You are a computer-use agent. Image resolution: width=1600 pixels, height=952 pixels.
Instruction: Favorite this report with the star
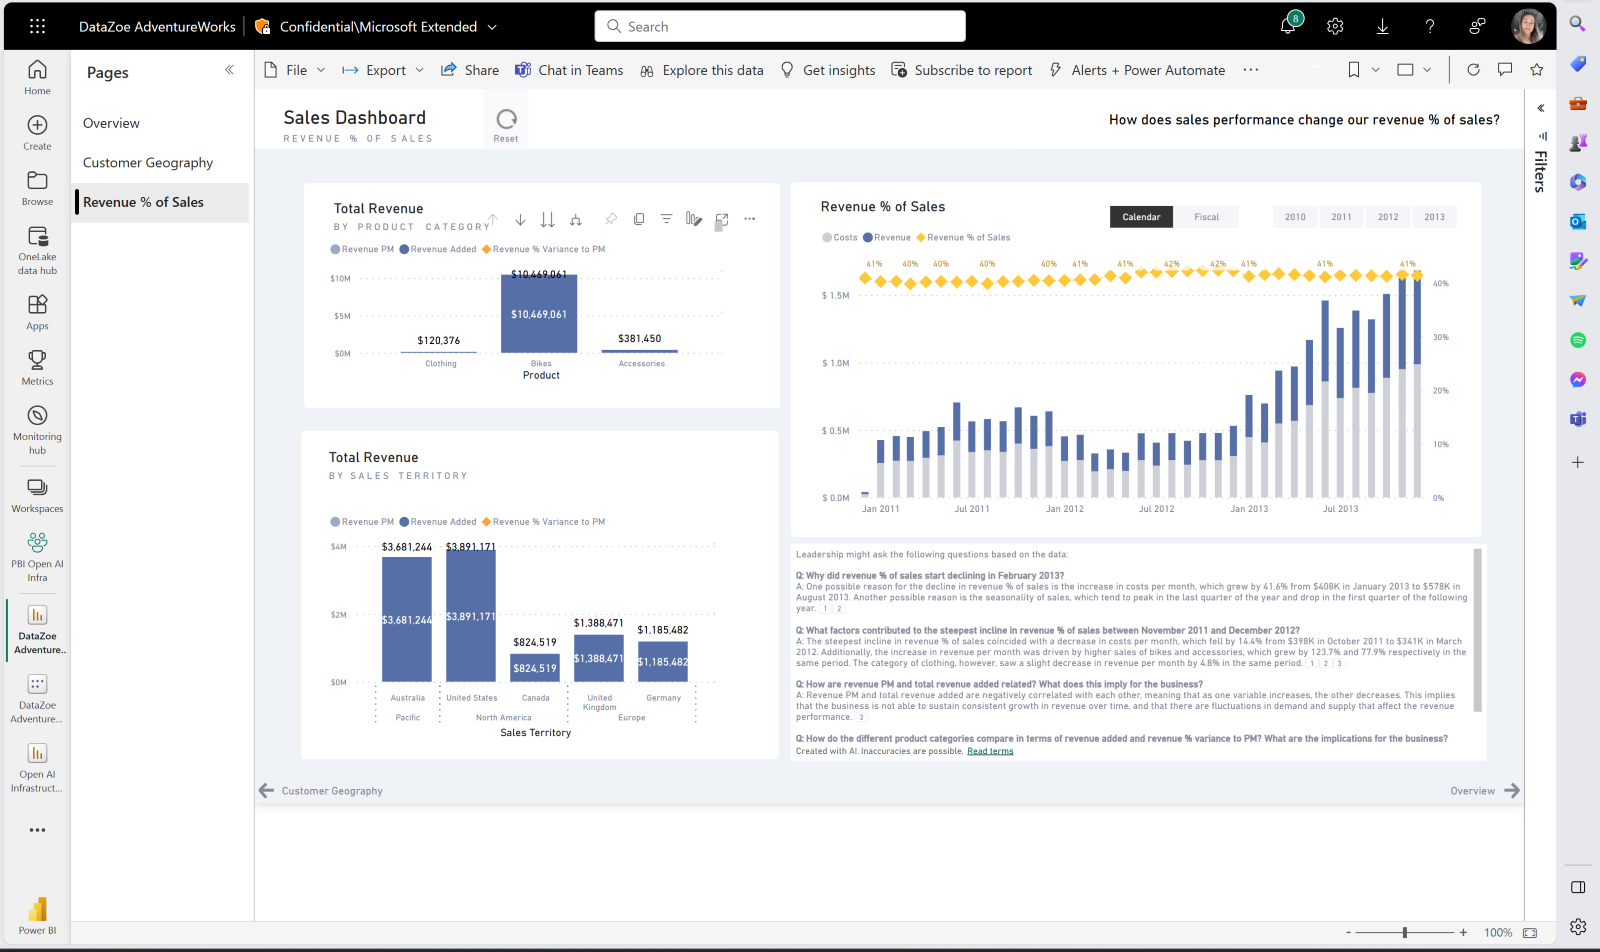1537,70
